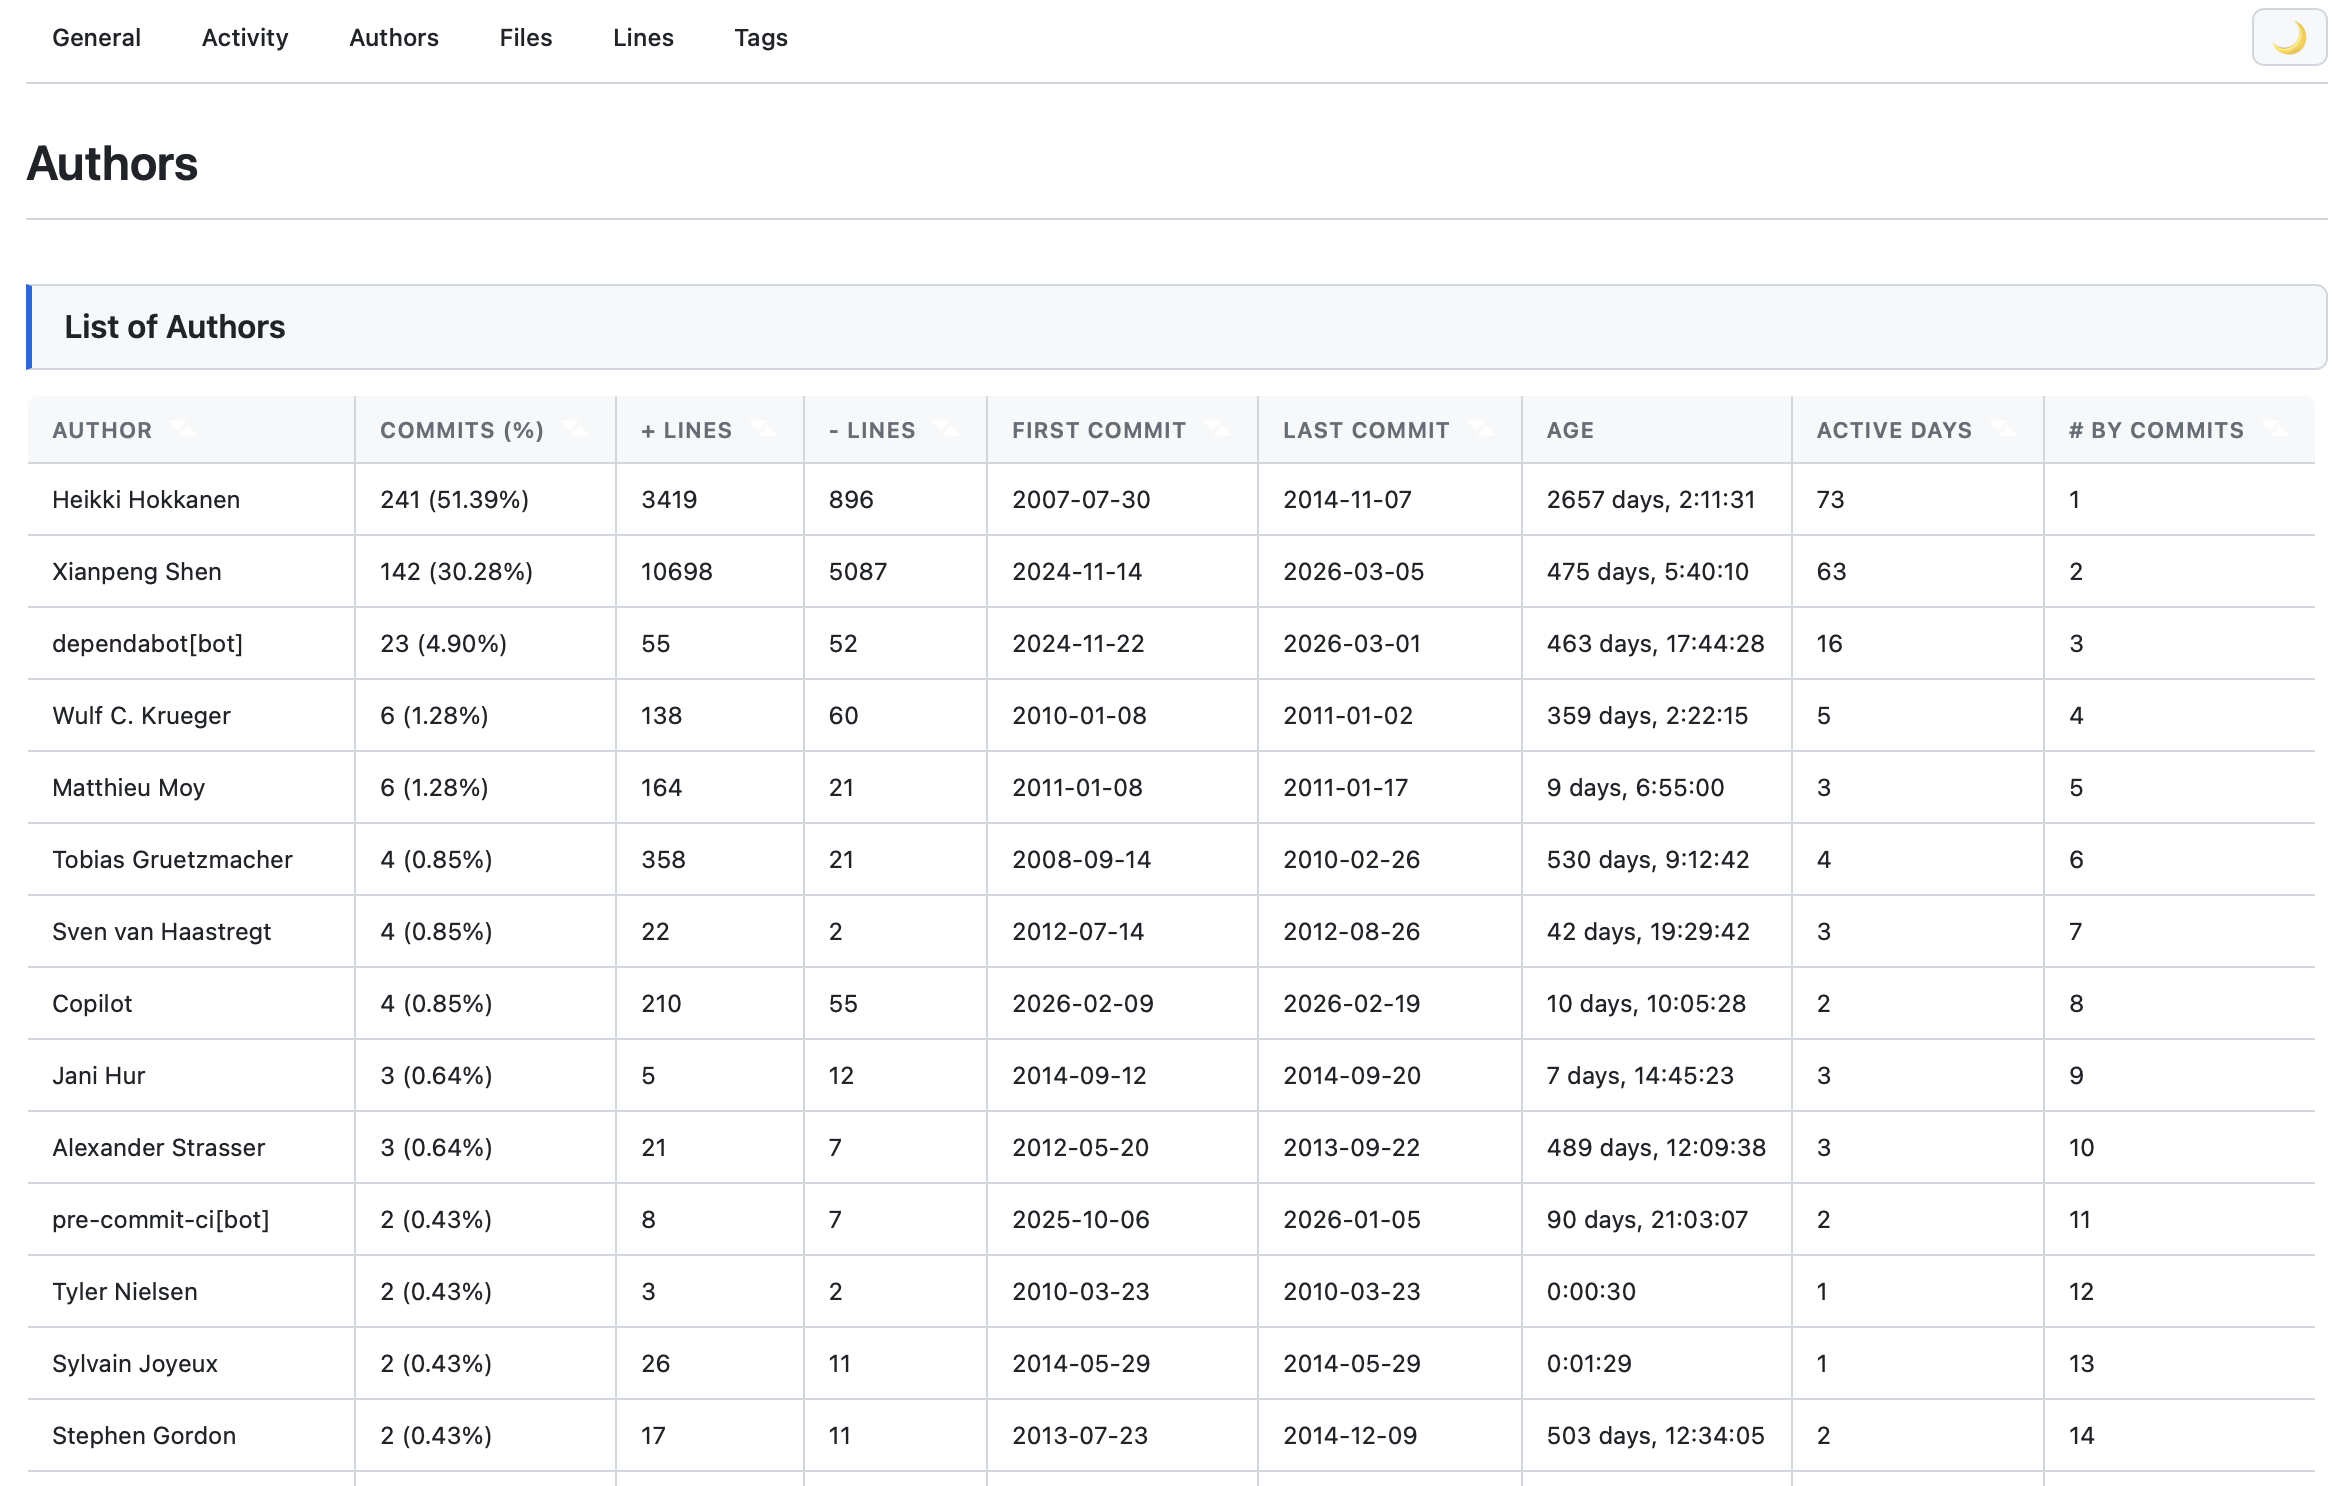Click the Xianpeng Shen author cell
This screenshot has width=2334, height=1486.
(x=137, y=572)
